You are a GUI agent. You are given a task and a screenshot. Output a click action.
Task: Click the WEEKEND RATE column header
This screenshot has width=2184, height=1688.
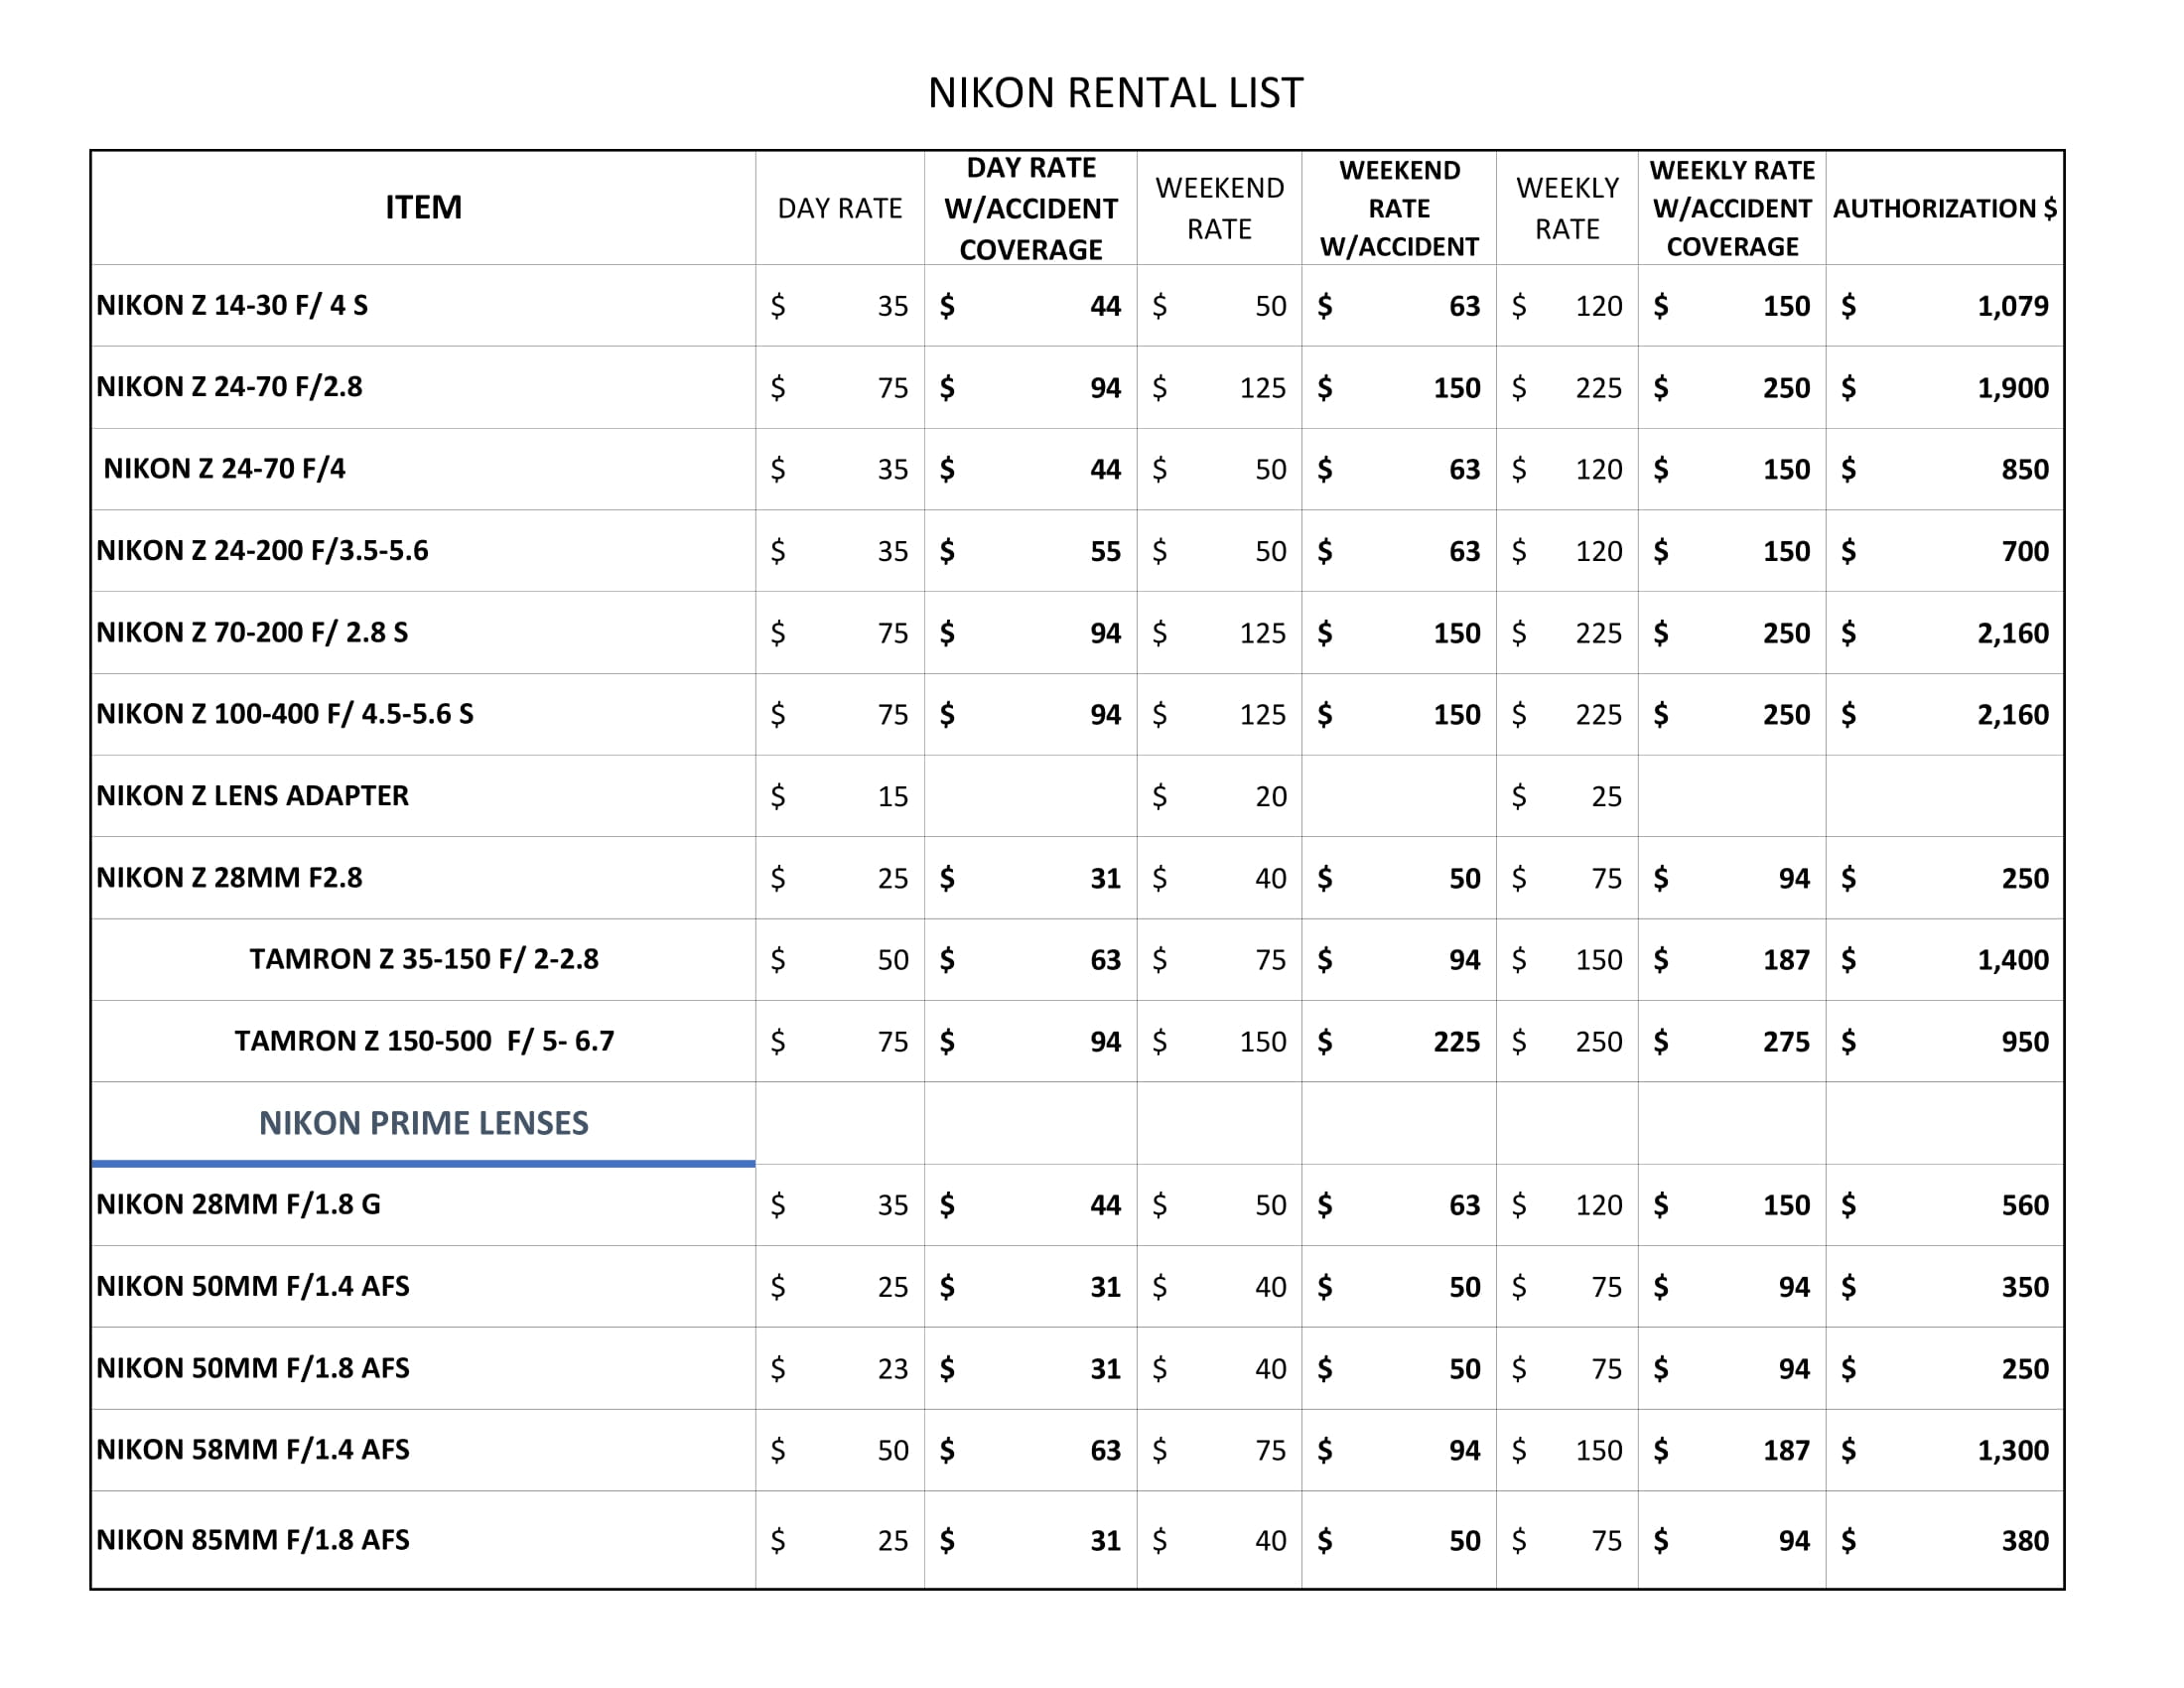pos(1219,208)
